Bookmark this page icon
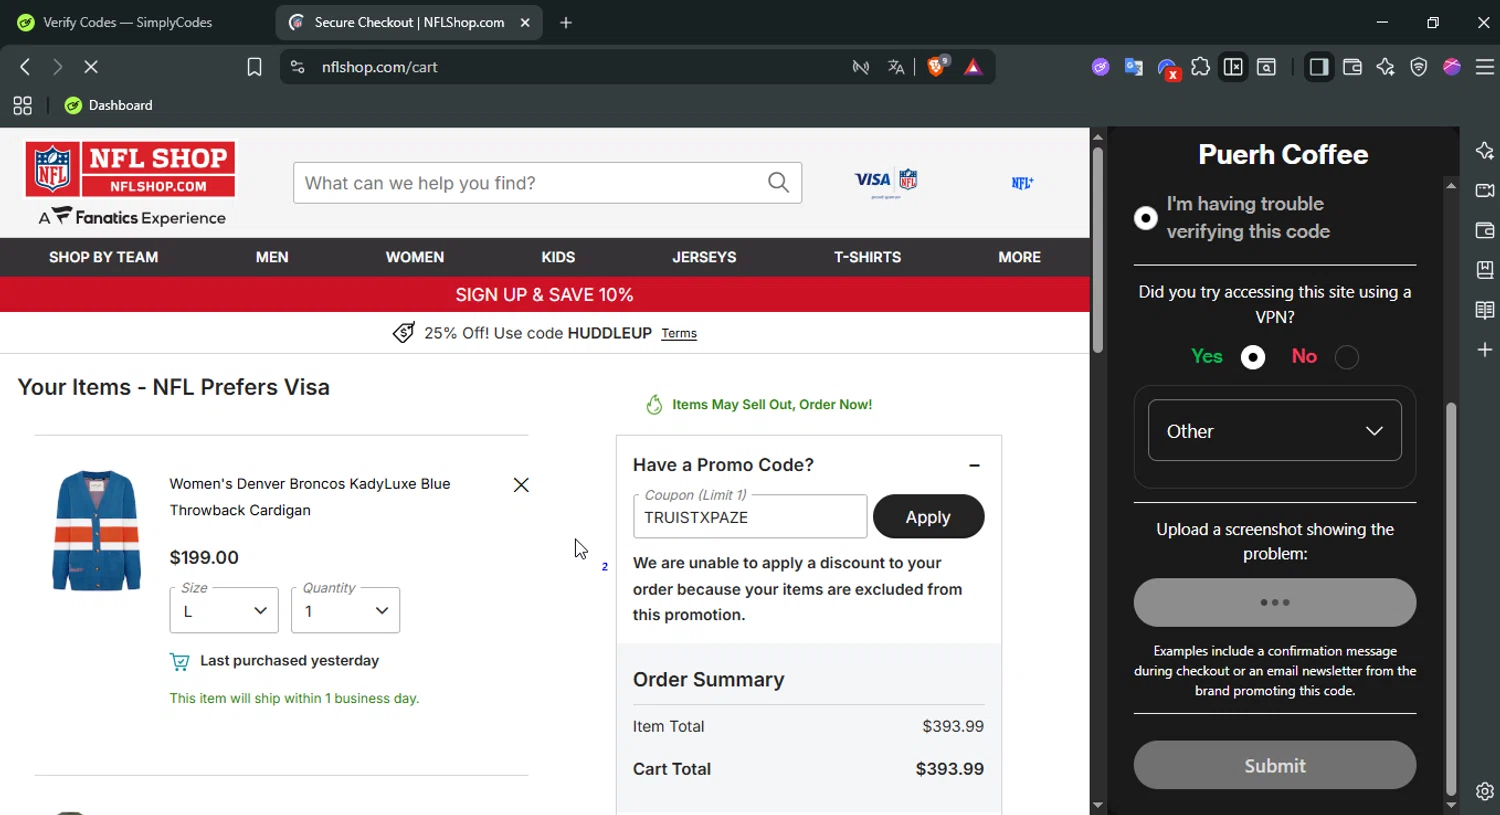The height and width of the screenshot is (815, 1500). click(x=254, y=67)
